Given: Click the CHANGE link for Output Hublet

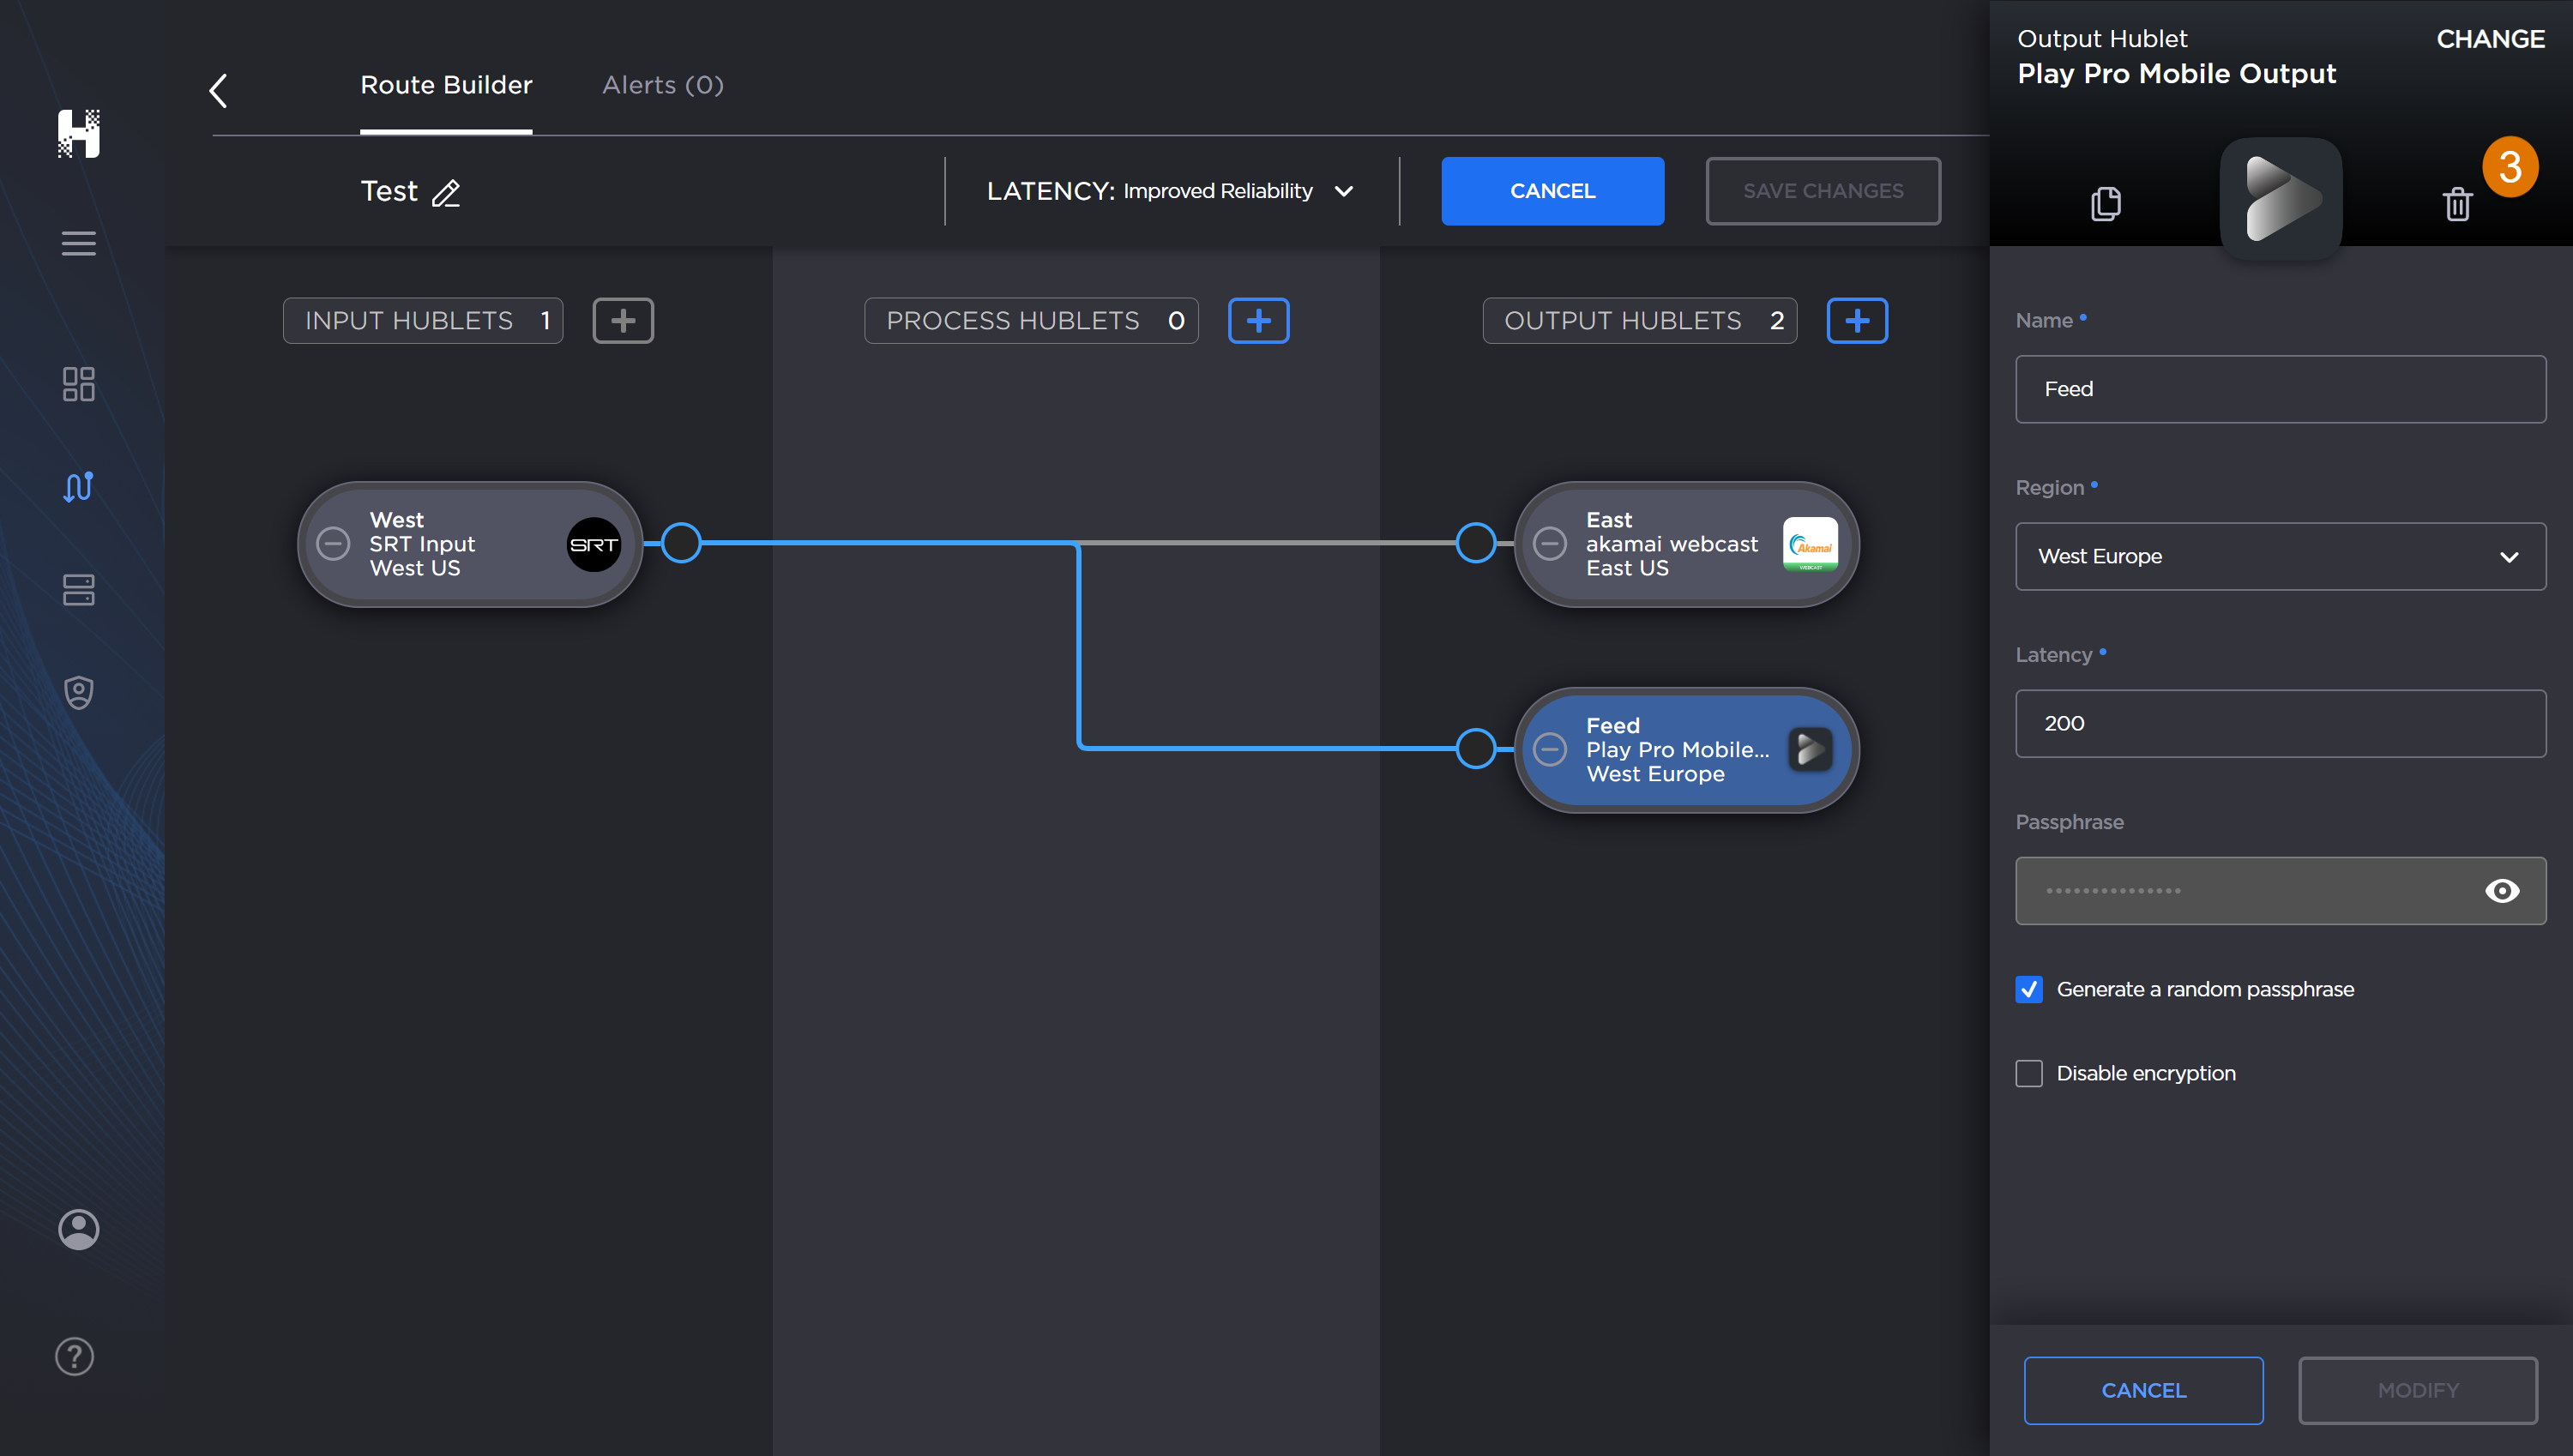Looking at the screenshot, I should (x=2490, y=39).
